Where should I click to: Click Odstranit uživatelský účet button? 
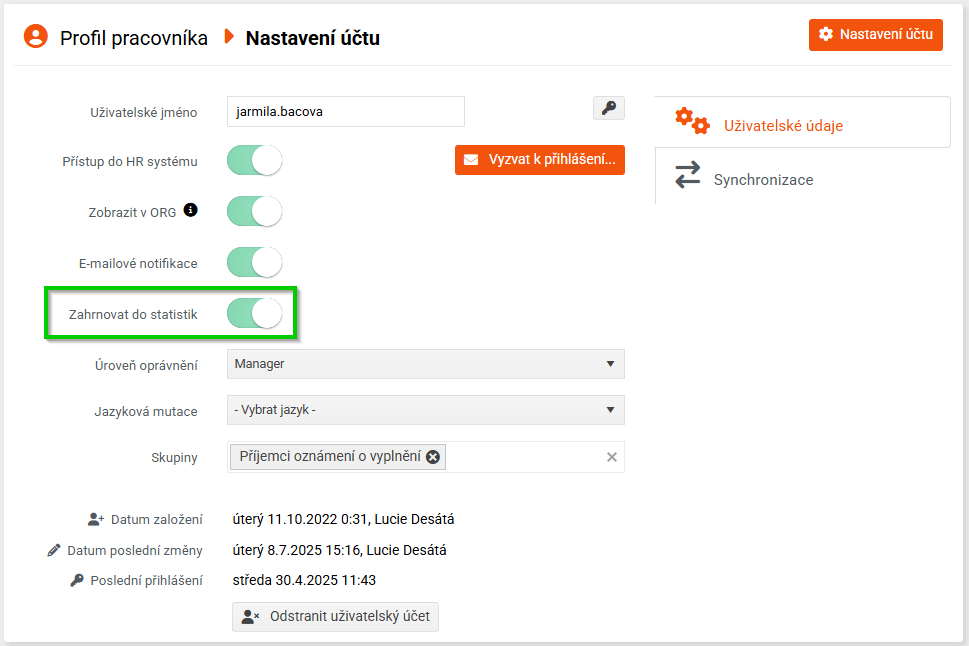pyautogui.click(x=336, y=617)
